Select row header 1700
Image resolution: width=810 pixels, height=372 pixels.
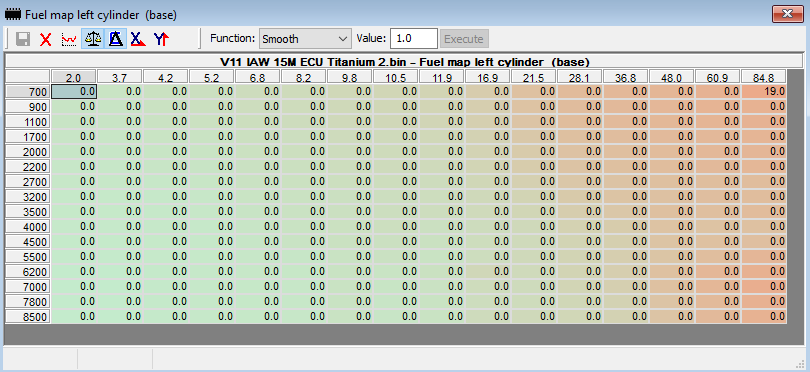[x=28, y=137]
